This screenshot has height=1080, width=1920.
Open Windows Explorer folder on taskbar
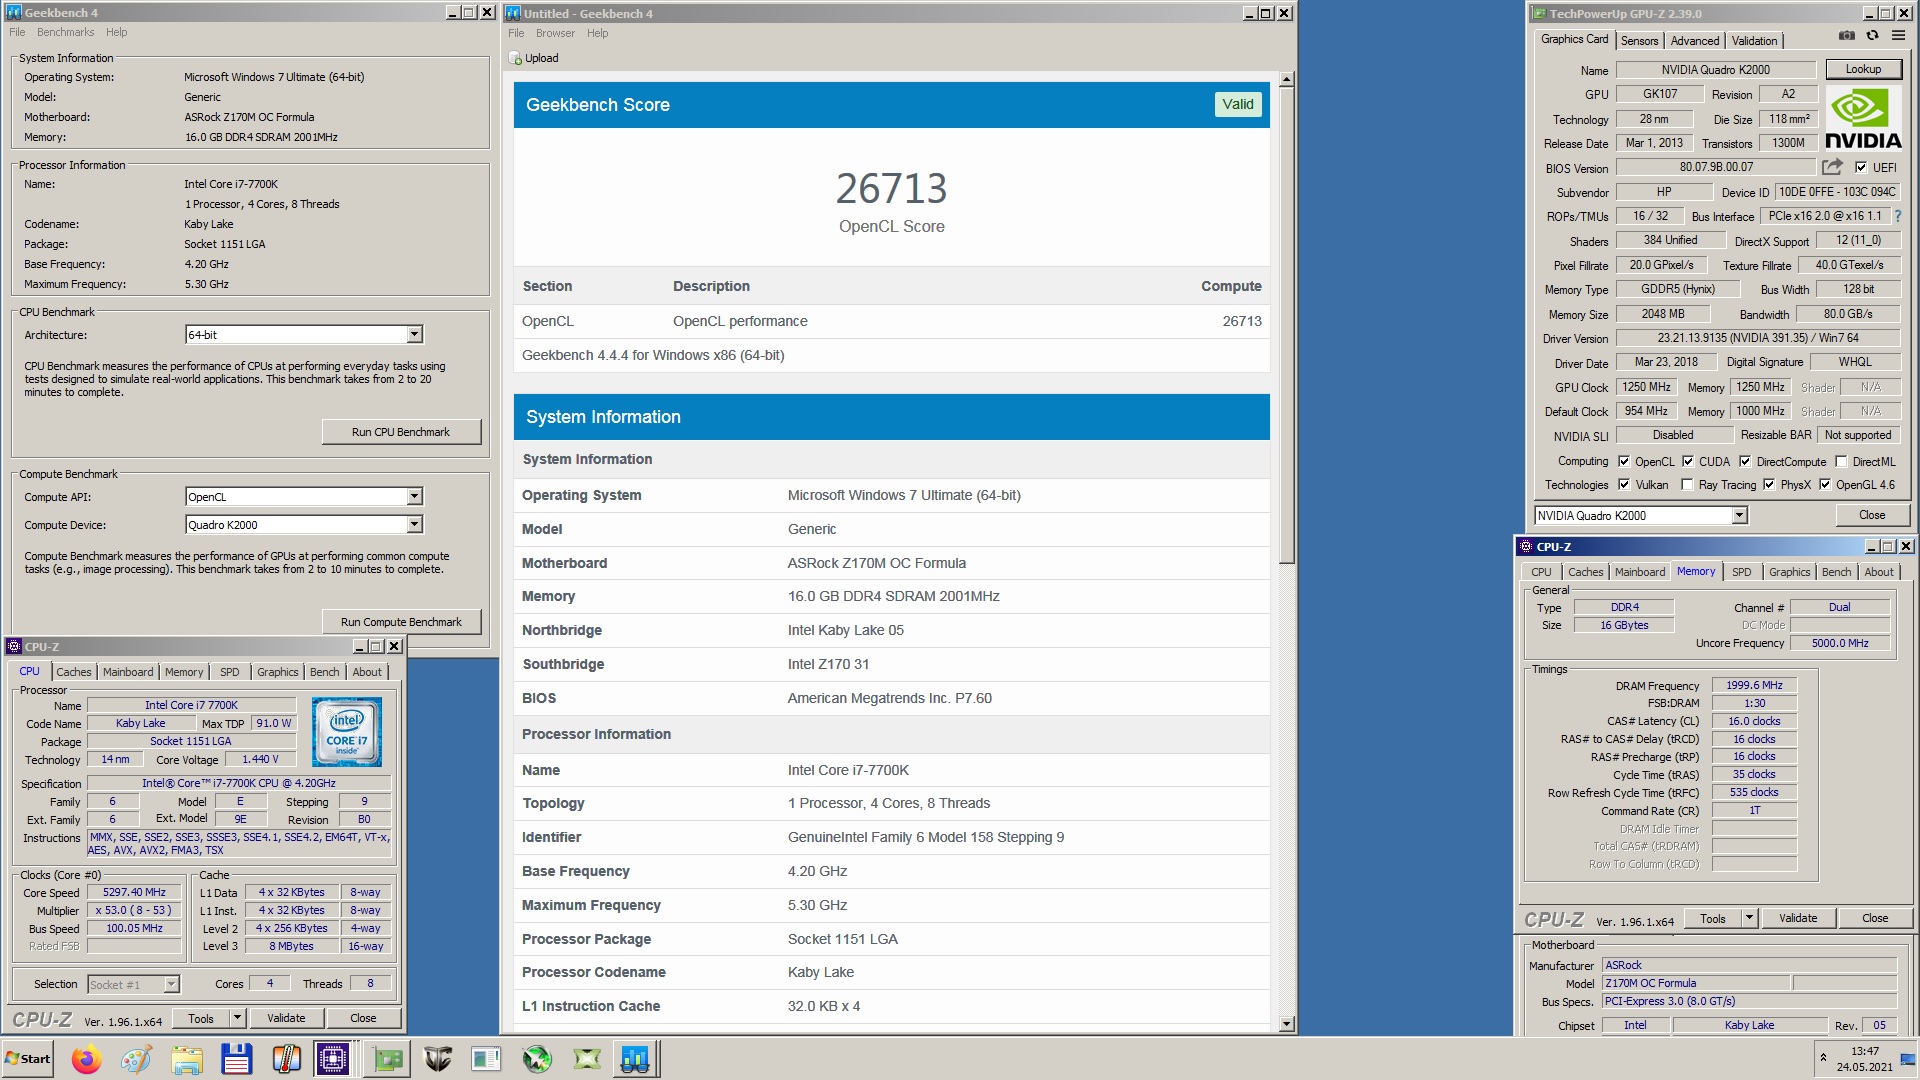coord(186,1059)
